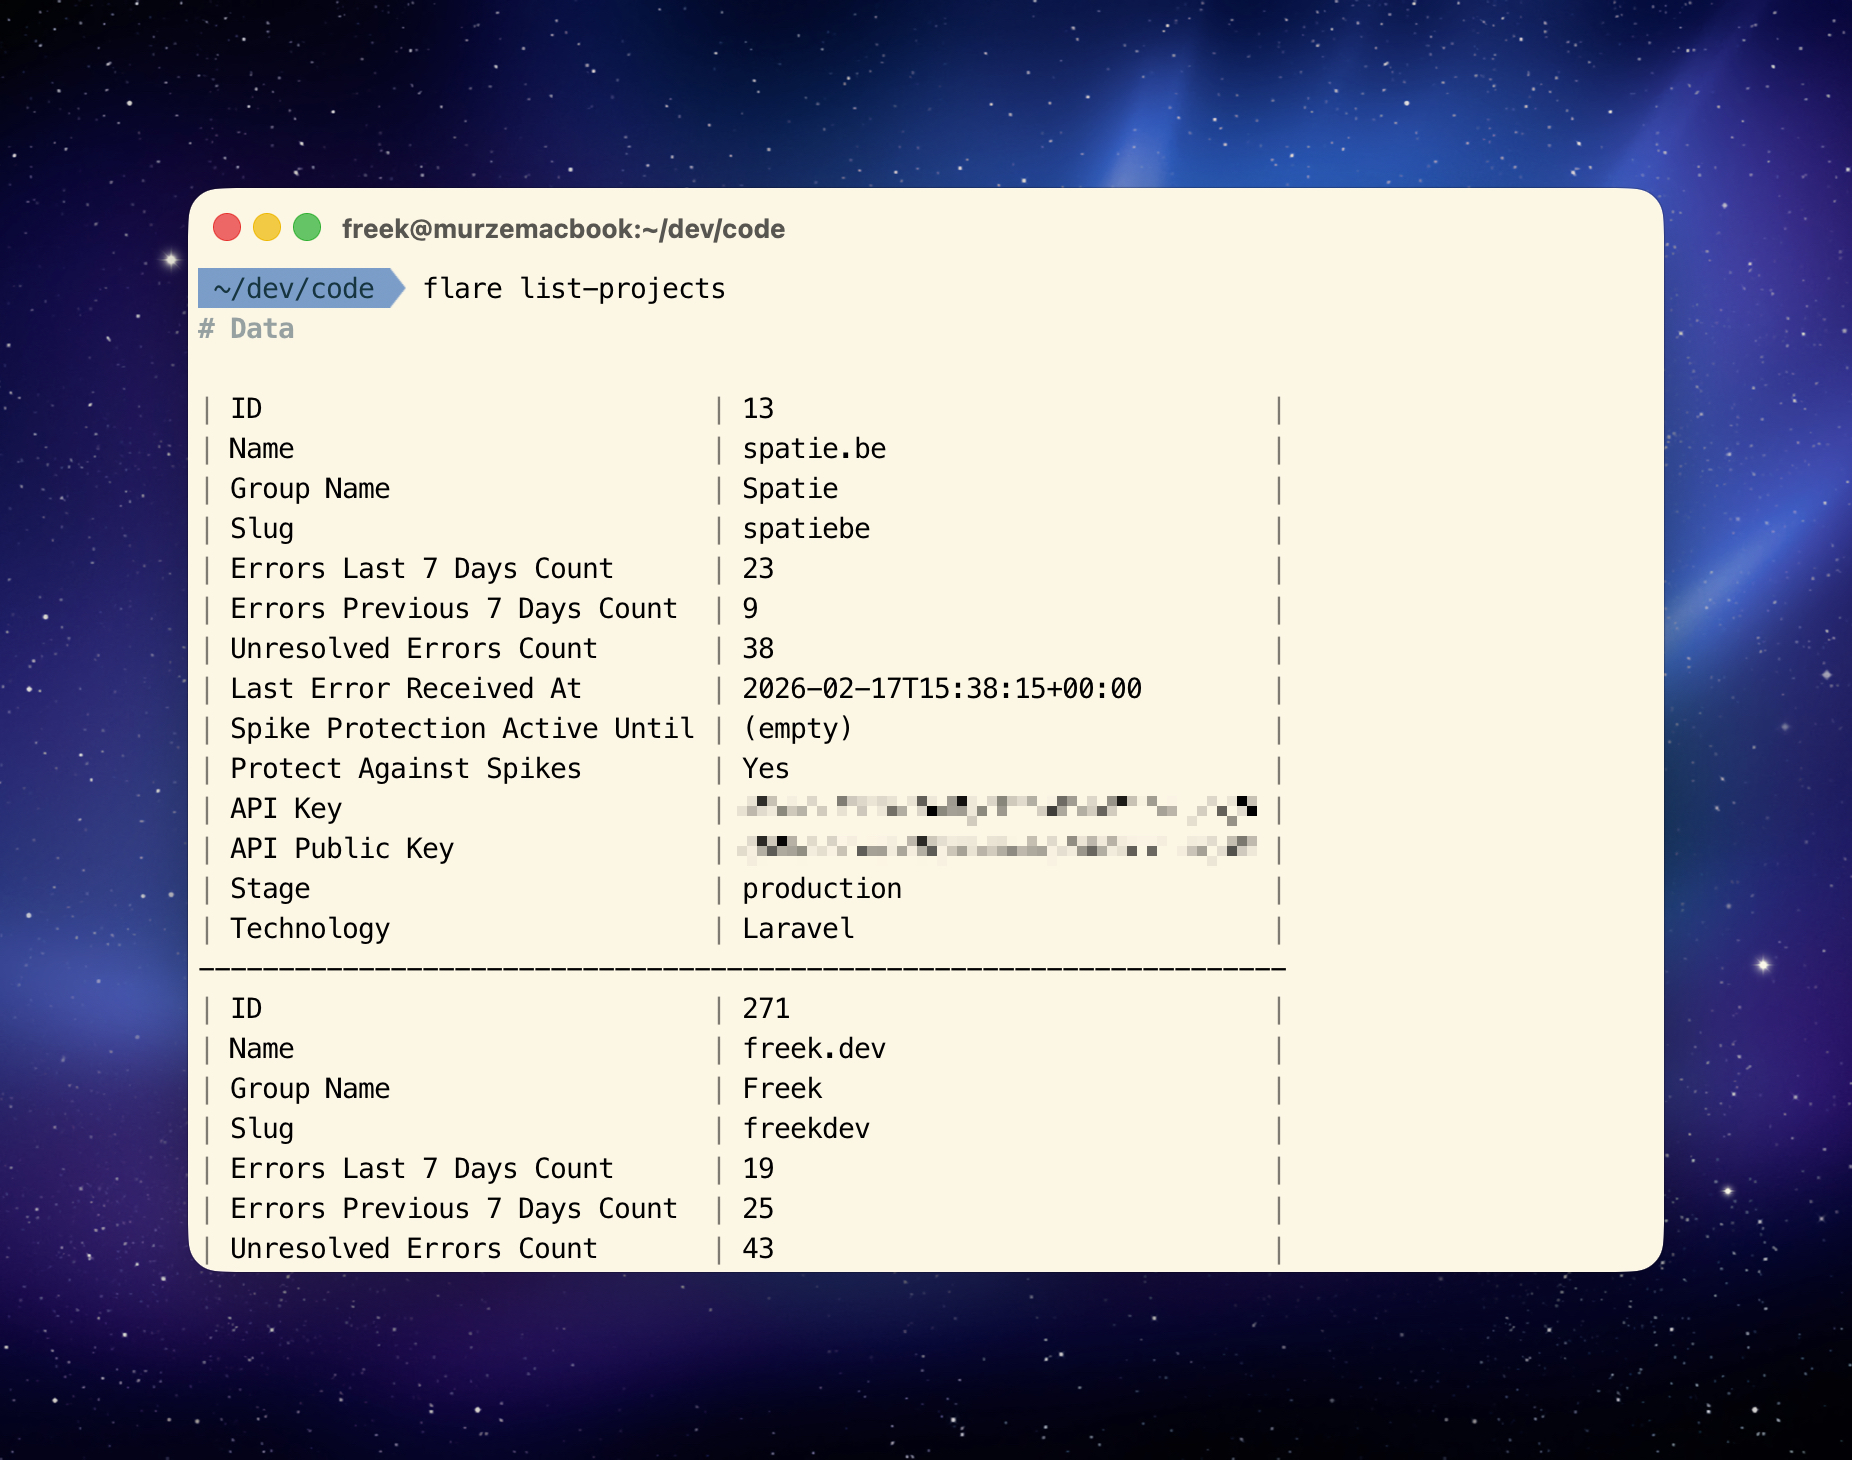Click the spatie.be project name value

tap(814, 449)
